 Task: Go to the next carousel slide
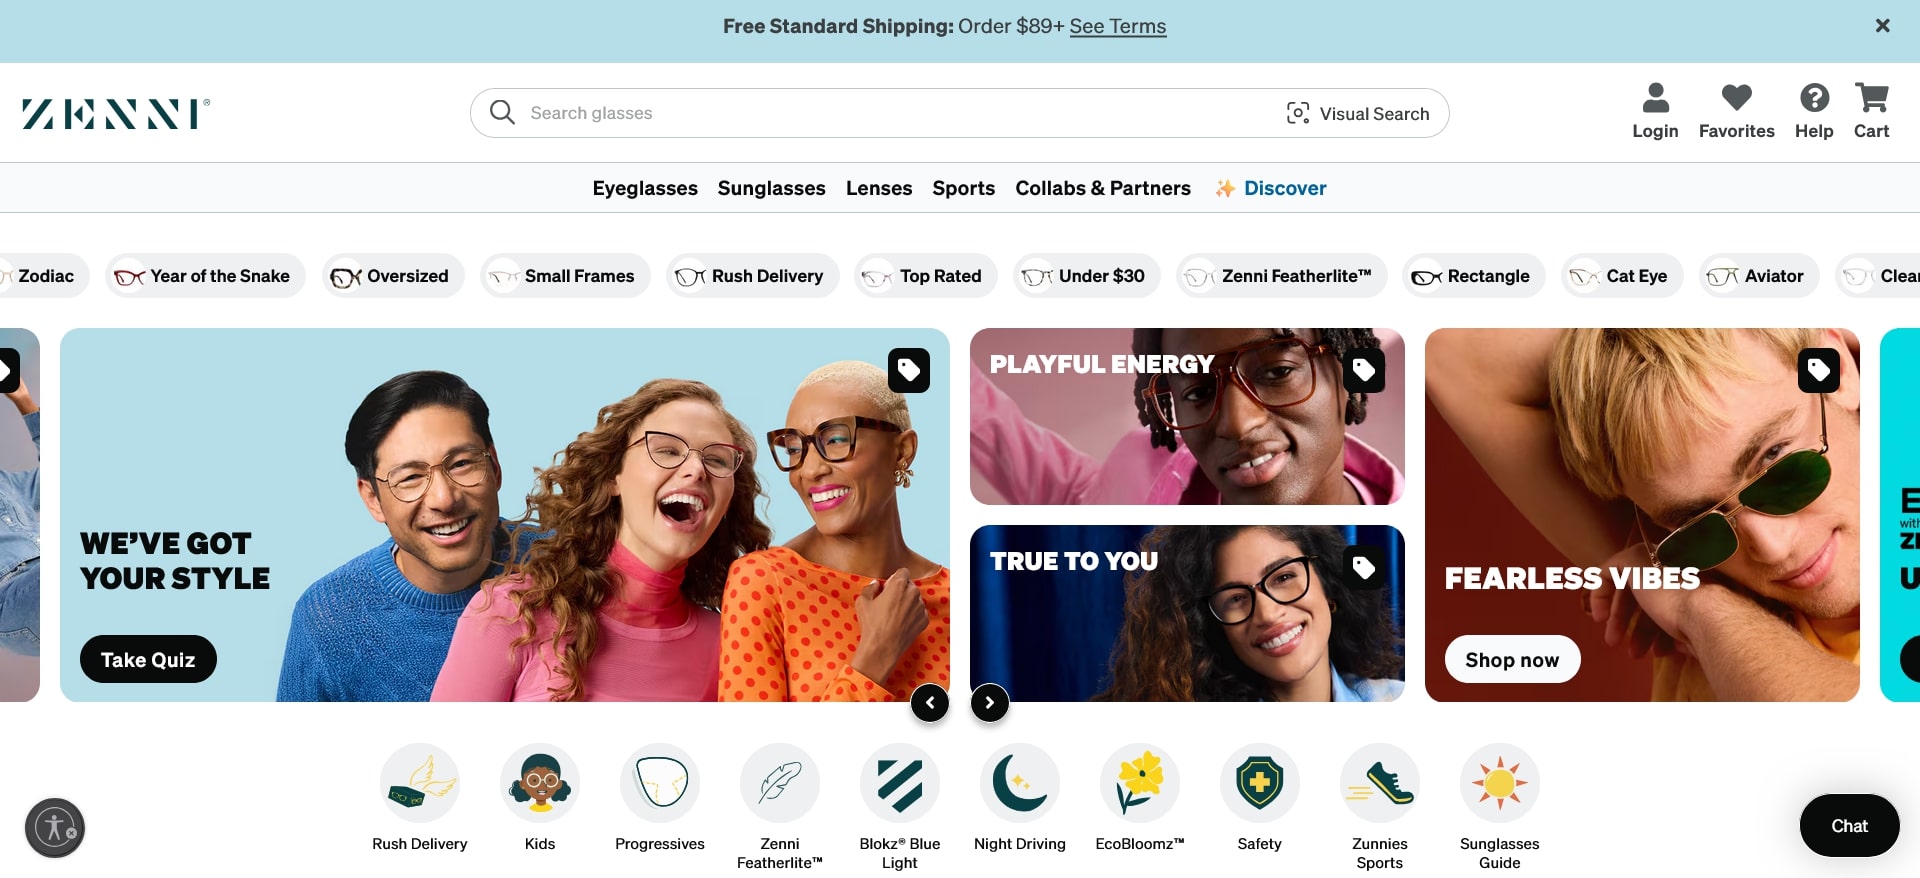tap(990, 703)
